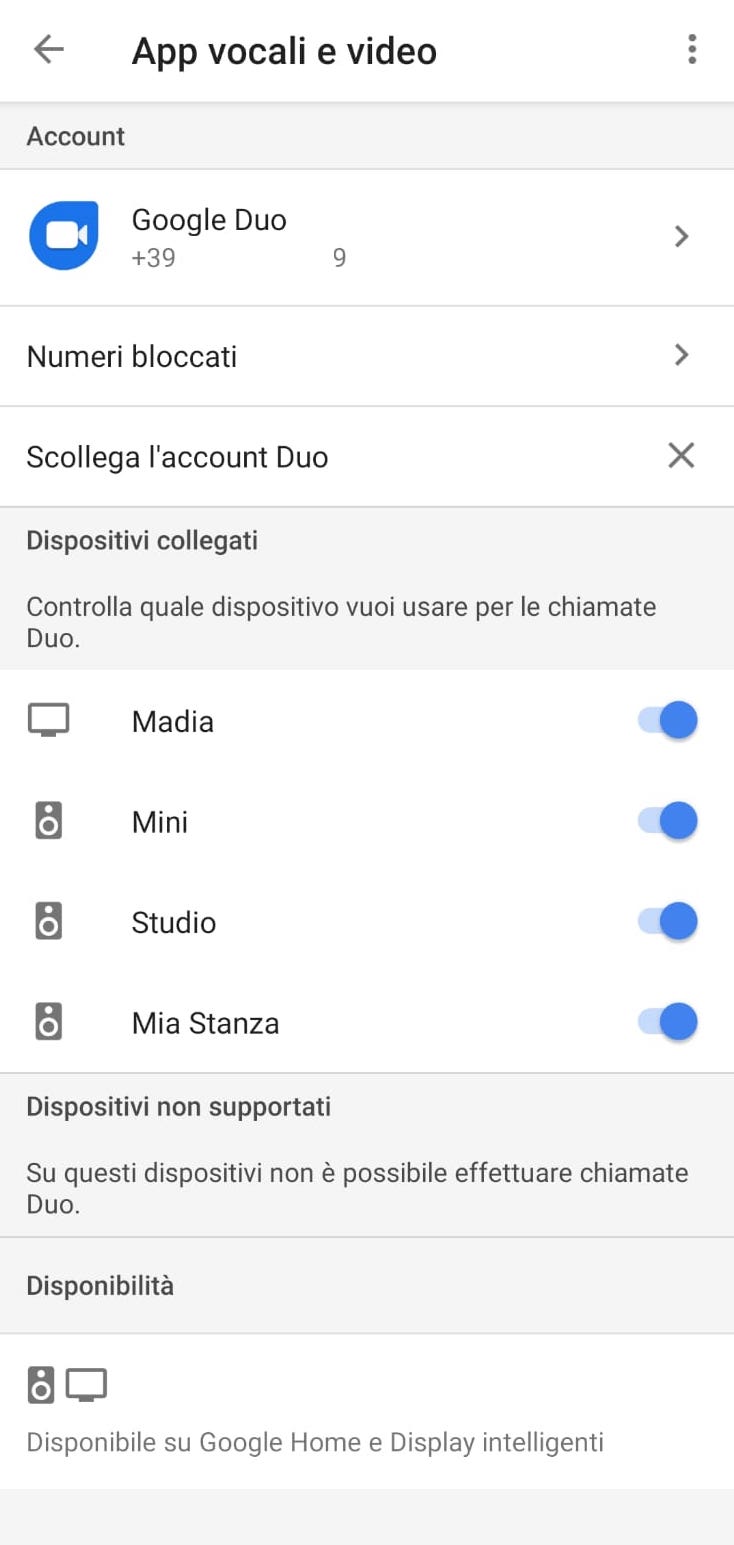
Task: Tap the speaker icon beside Mia Stanza
Action: tap(48, 1022)
